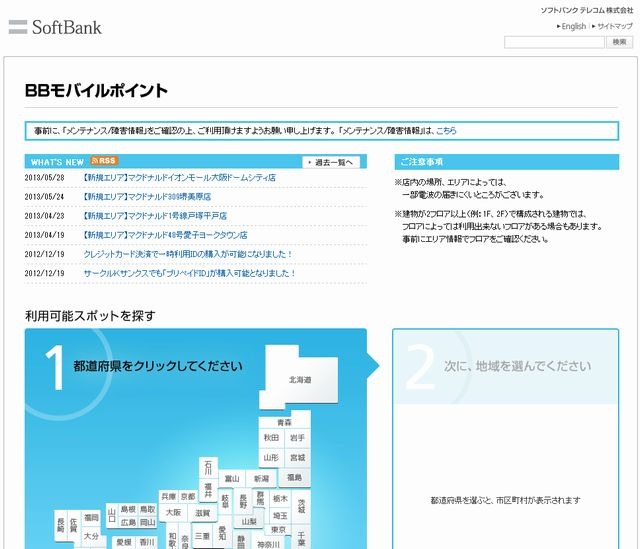Select 東京 on the map
The width and height of the screenshot is (640, 549).
[278, 529]
